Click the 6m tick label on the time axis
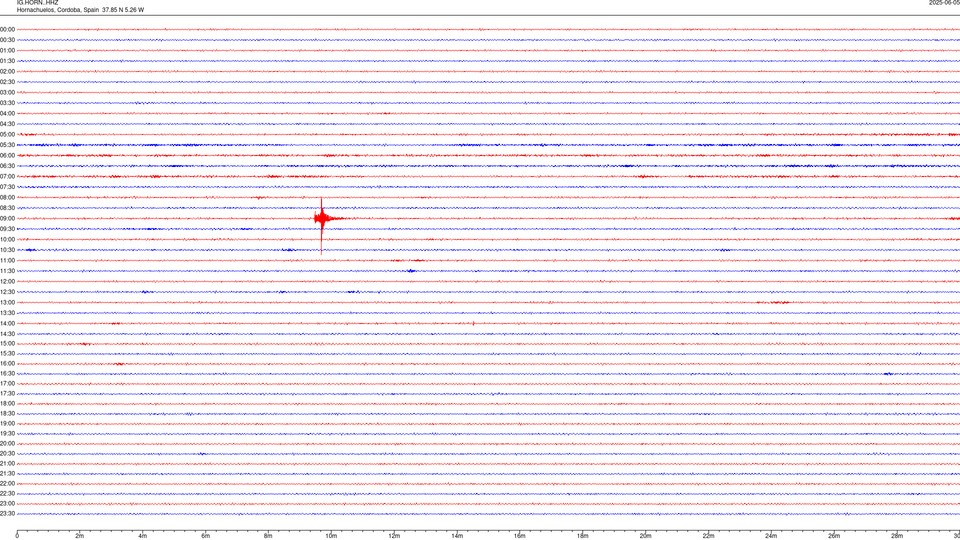Image resolution: width=960 pixels, height=540 pixels. coord(206,536)
